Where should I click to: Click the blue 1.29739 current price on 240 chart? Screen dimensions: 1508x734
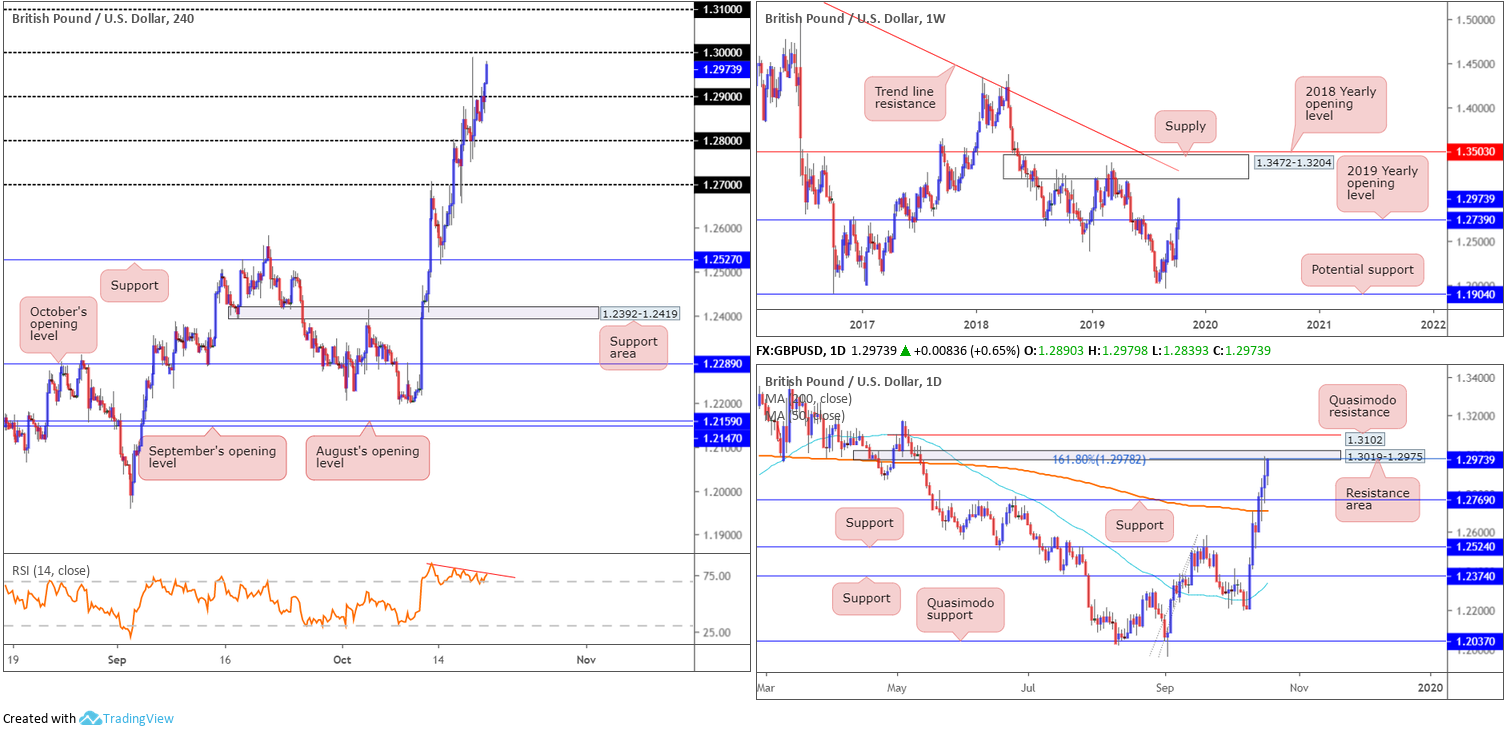point(722,69)
